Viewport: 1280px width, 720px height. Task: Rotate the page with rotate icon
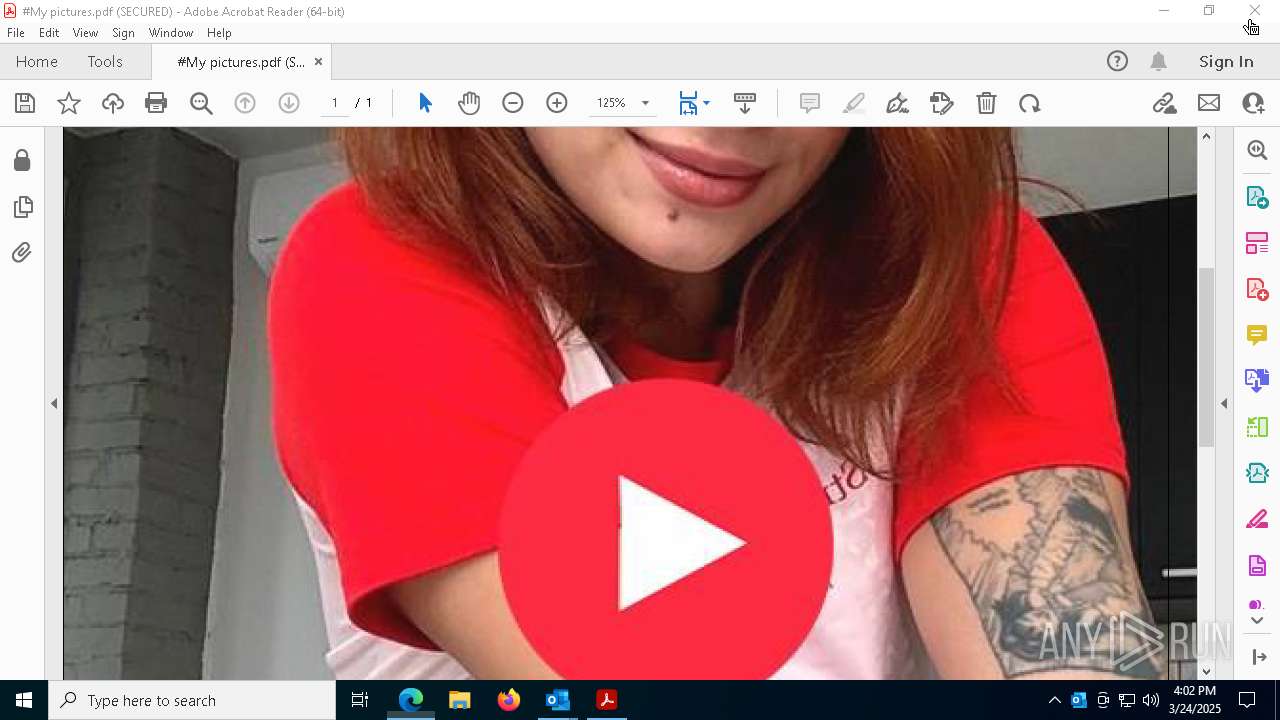pyautogui.click(x=1030, y=103)
